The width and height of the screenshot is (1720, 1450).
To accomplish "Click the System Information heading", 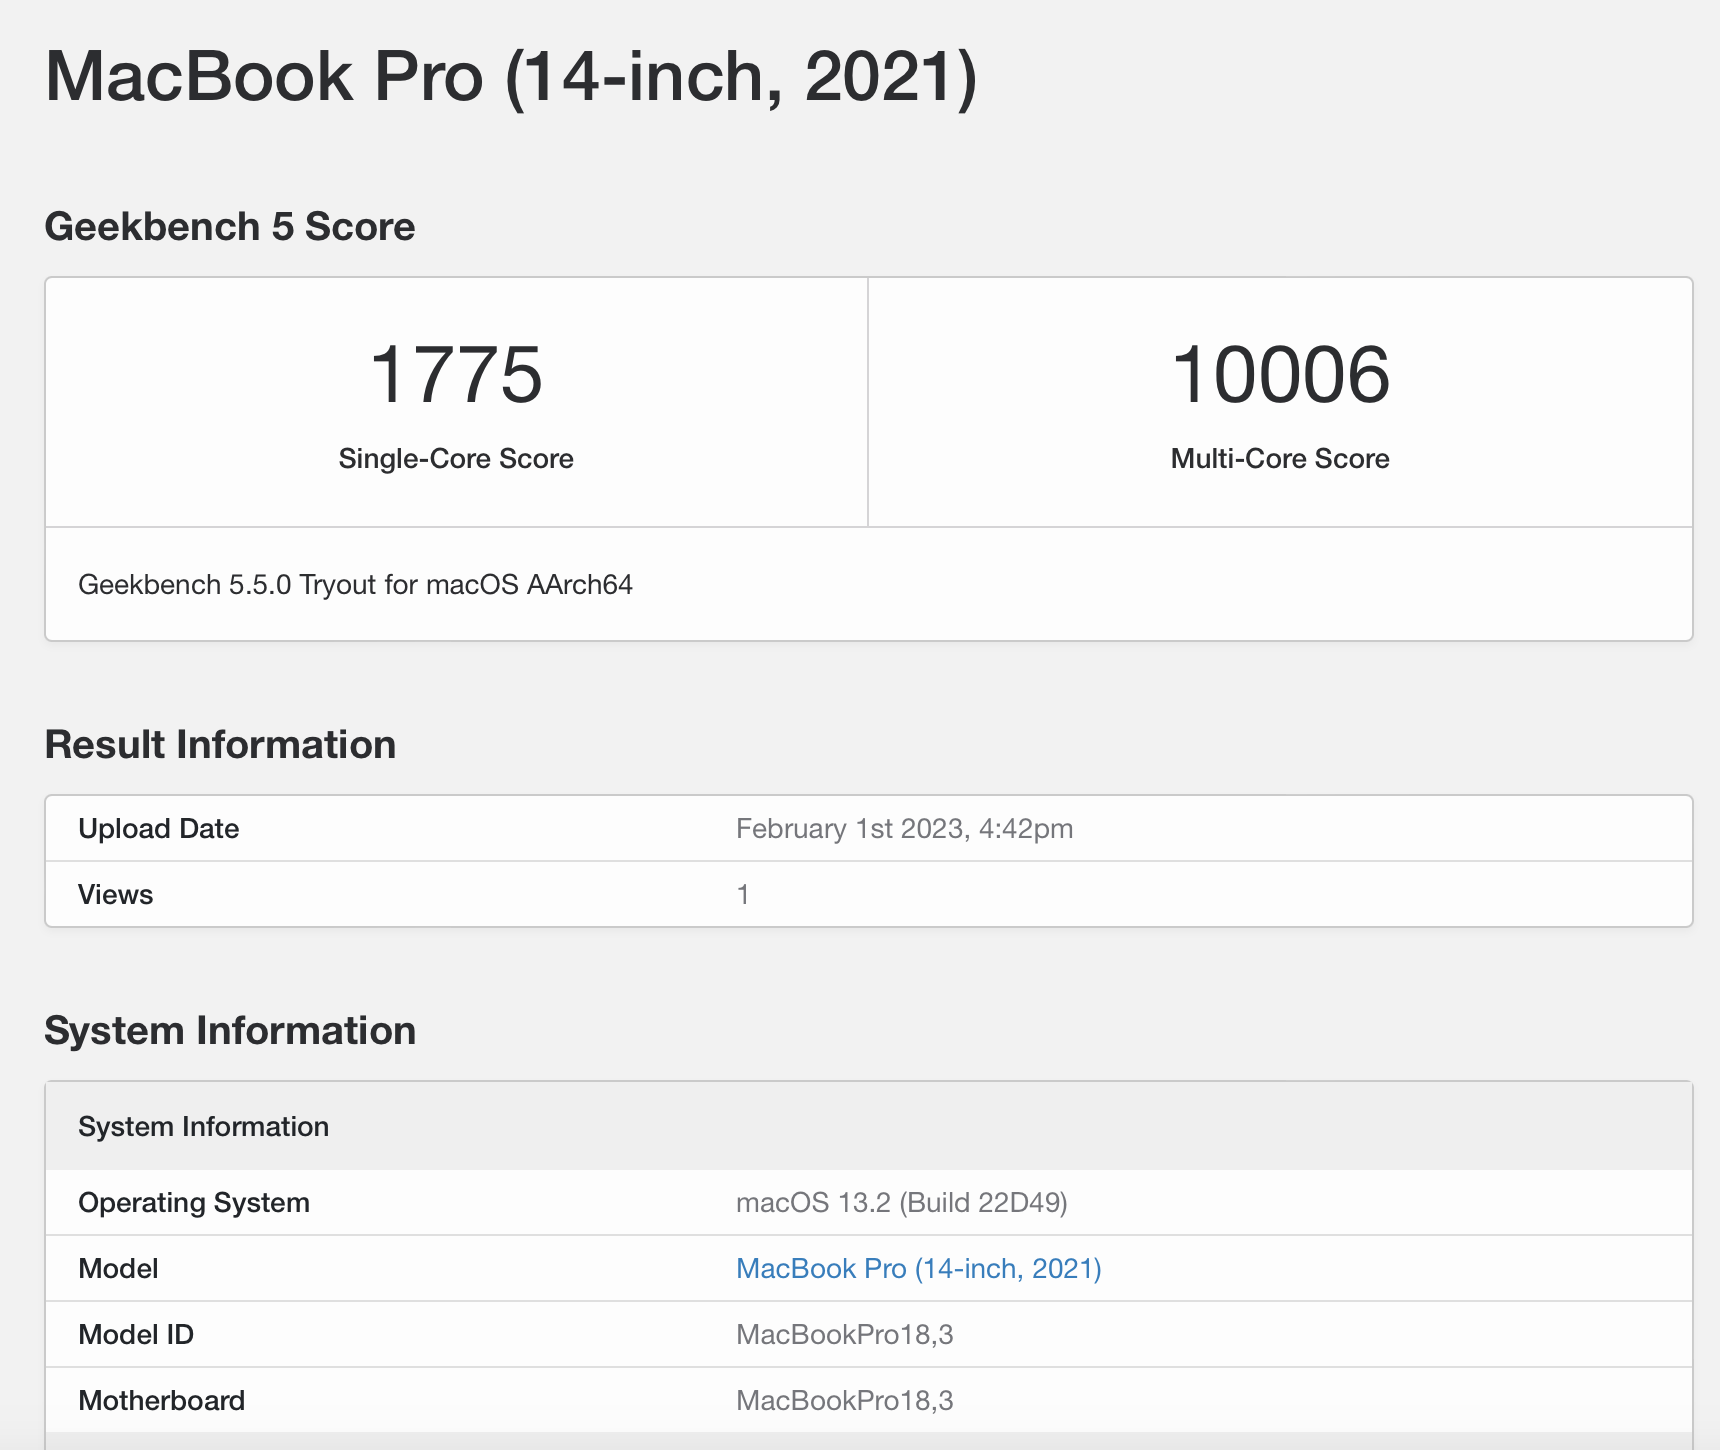I will point(230,1030).
